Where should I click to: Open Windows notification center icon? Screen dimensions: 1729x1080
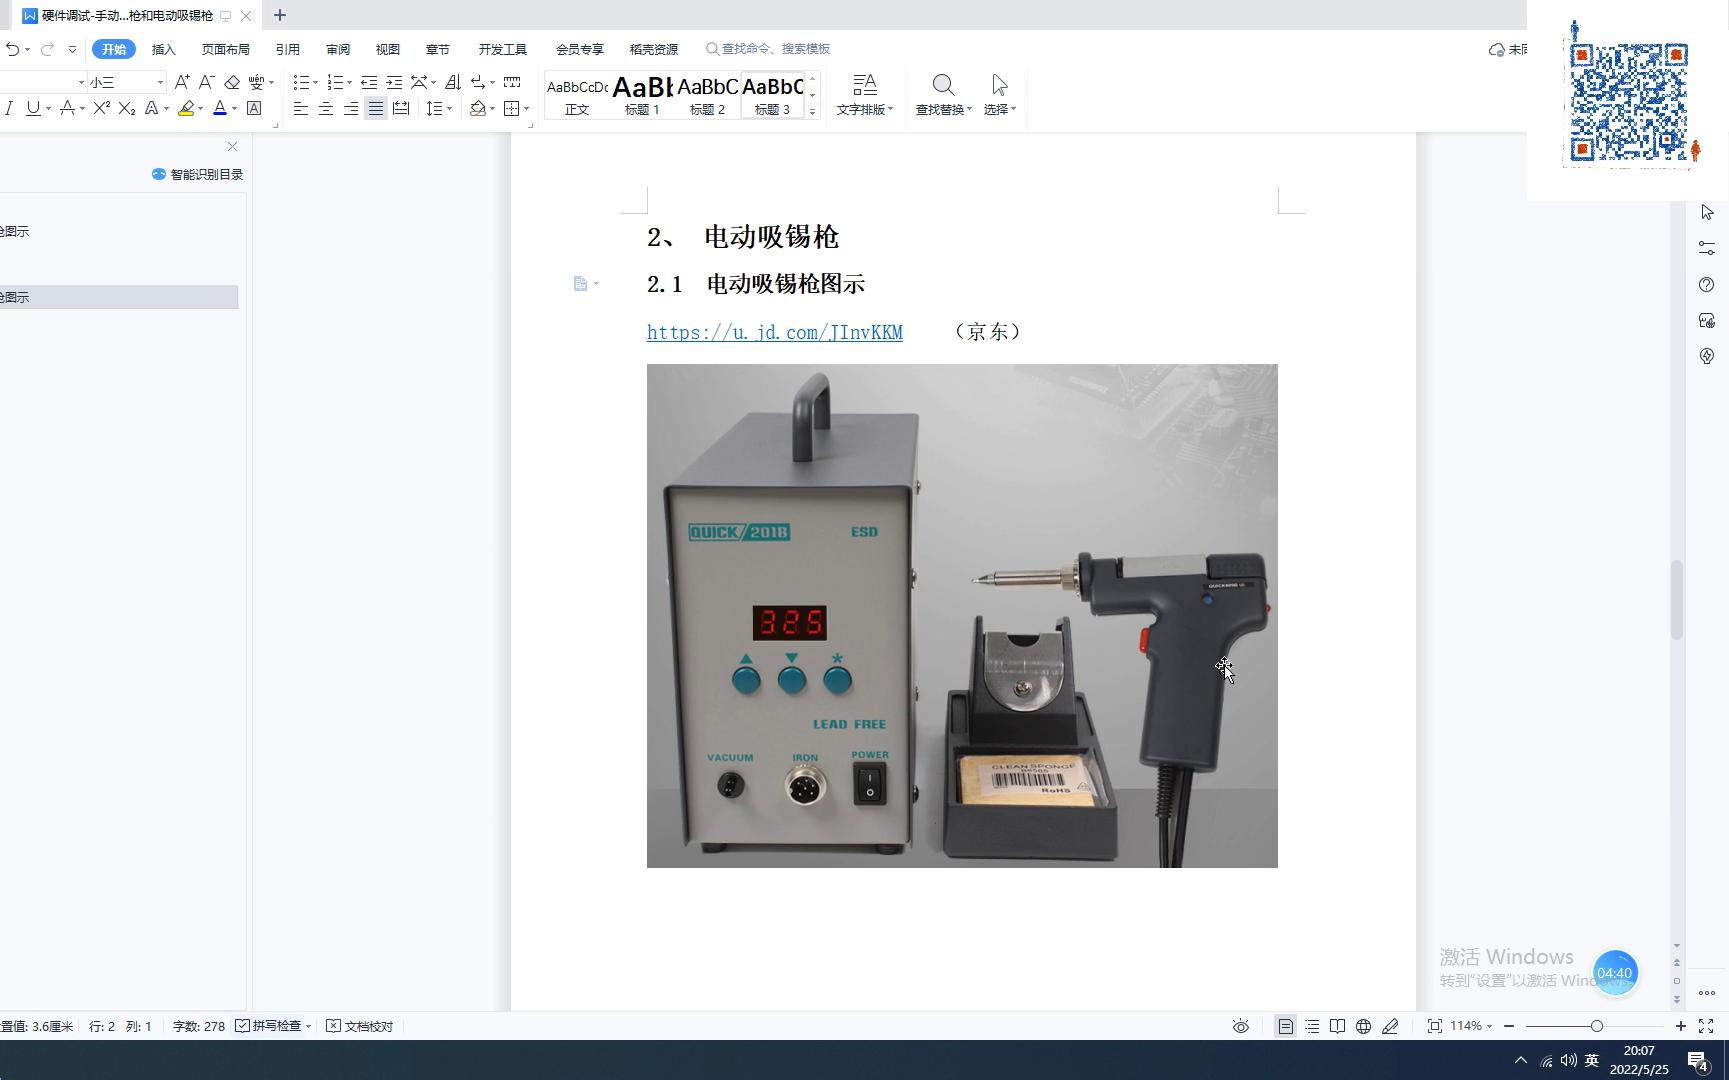1697,1061
